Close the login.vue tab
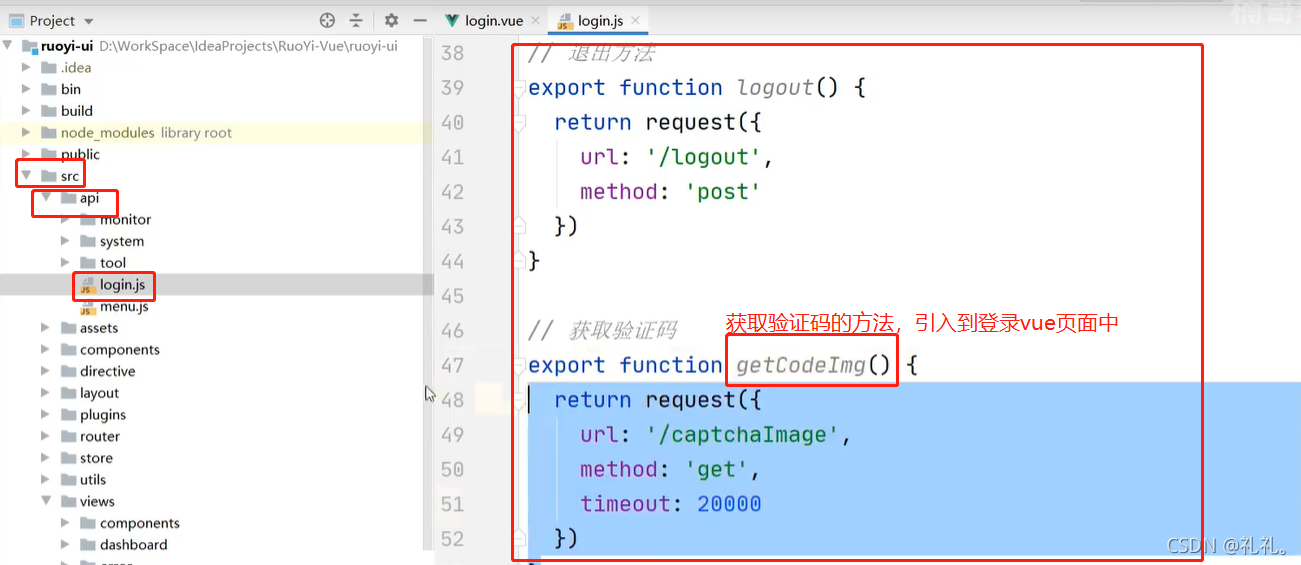This screenshot has width=1301, height=565. pyautogui.click(x=535, y=20)
